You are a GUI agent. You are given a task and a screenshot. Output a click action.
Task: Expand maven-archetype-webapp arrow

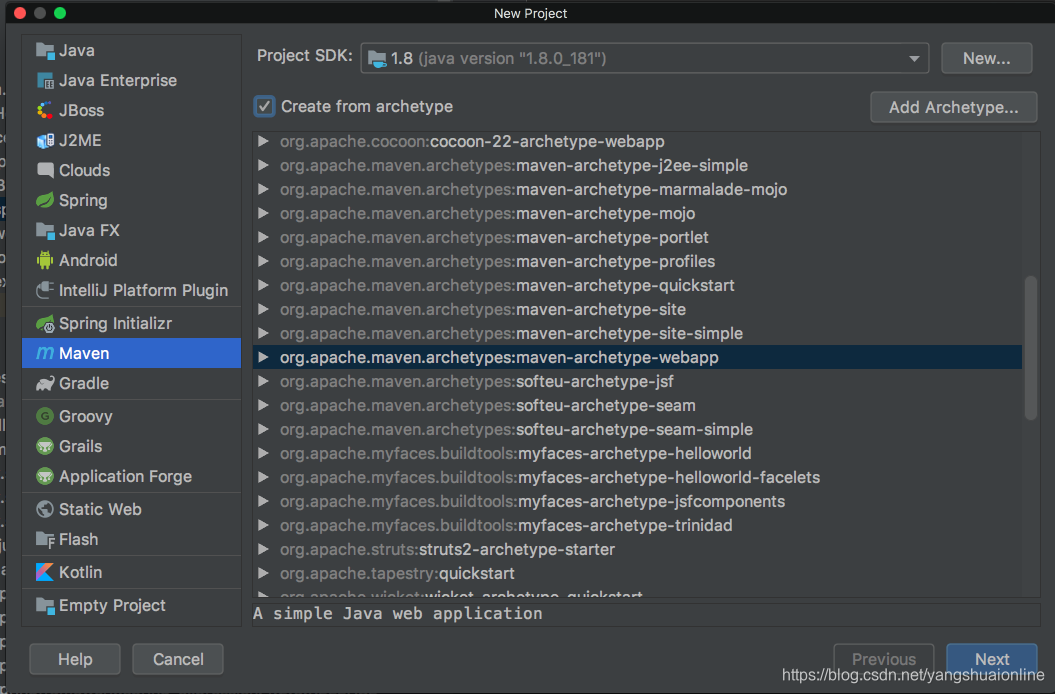264,357
